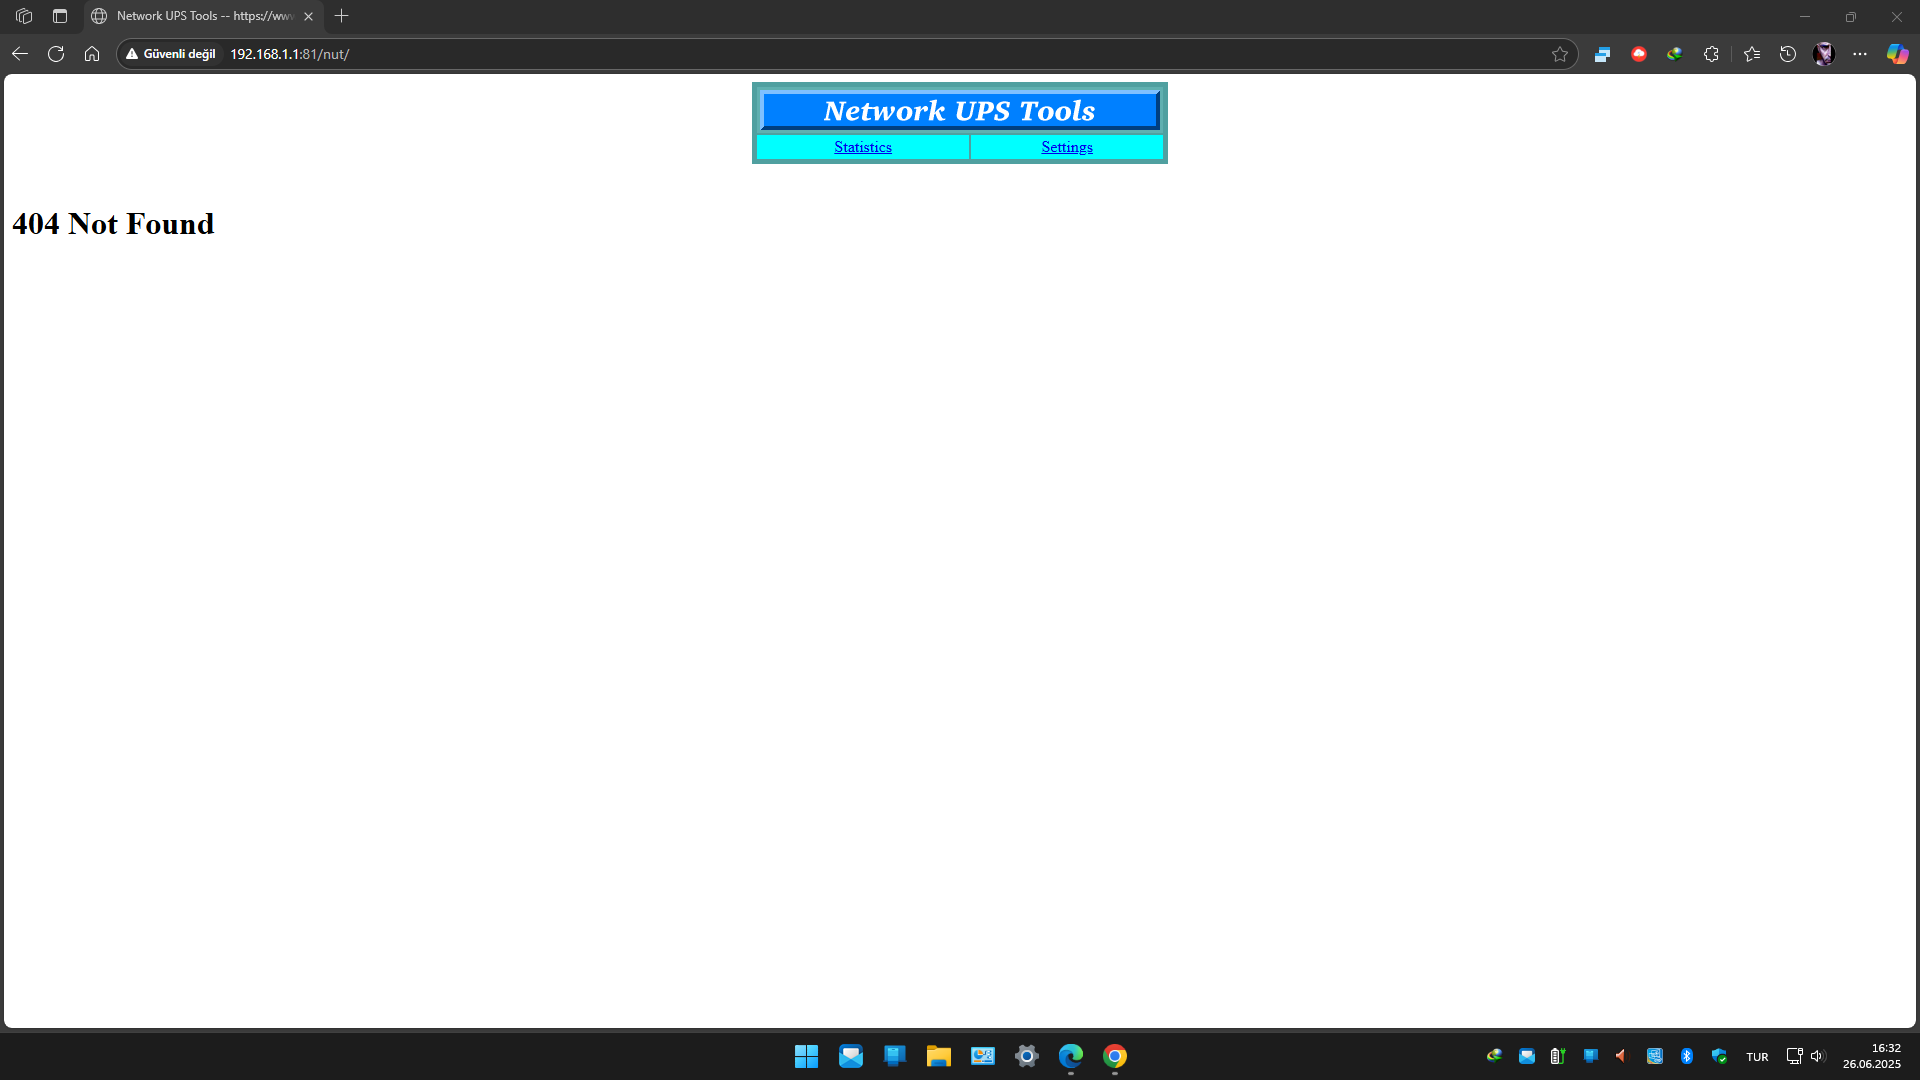Viewport: 1920px width, 1080px height.
Task: Open the Workspaces icon in title bar
Action: coord(24,16)
